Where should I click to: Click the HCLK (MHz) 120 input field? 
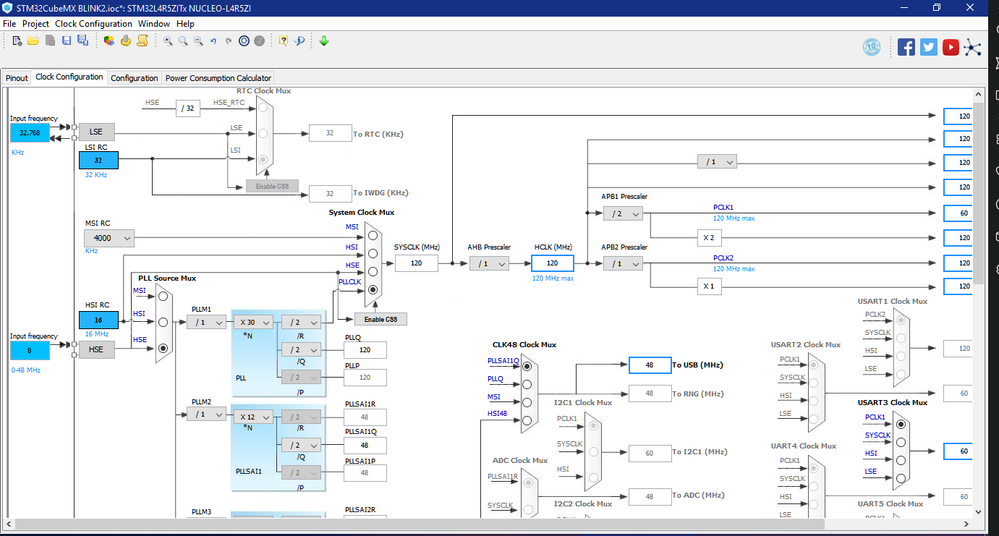point(552,263)
